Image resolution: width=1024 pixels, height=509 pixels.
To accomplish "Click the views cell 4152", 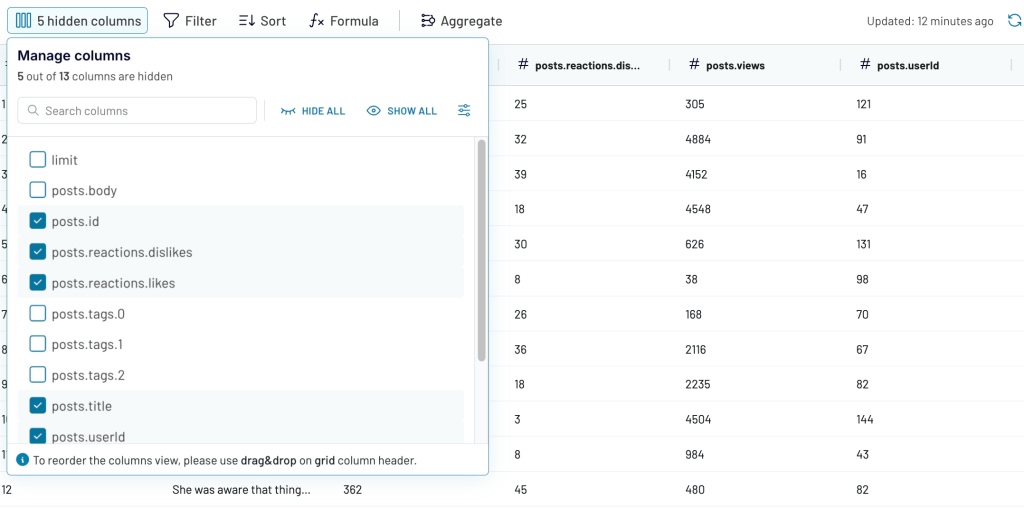I will (697, 174).
